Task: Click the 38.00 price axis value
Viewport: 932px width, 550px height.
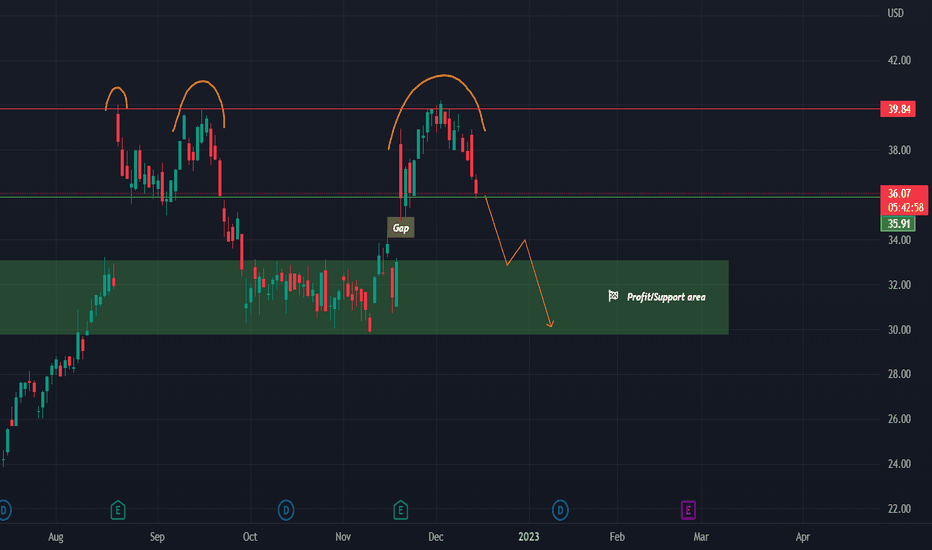Action: pyautogui.click(x=899, y=150)
